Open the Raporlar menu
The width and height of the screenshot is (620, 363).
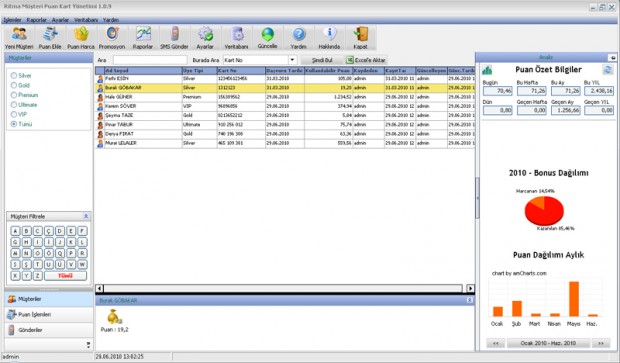[36, 20]
